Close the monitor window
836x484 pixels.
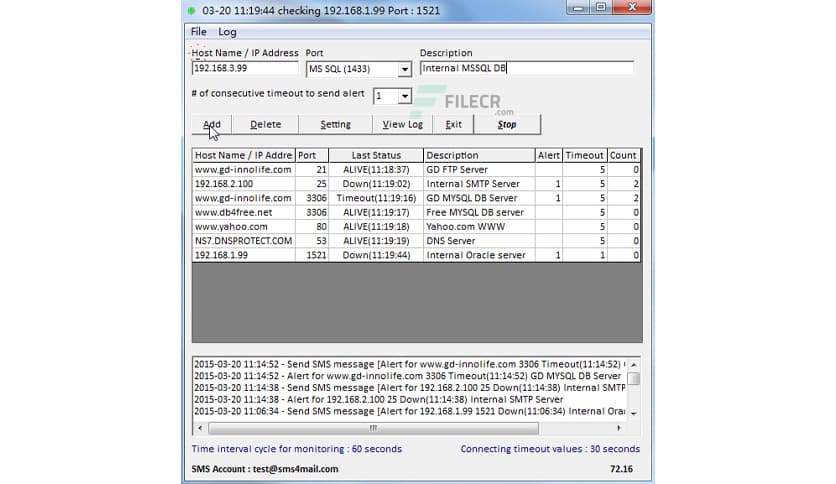(632, 7)
